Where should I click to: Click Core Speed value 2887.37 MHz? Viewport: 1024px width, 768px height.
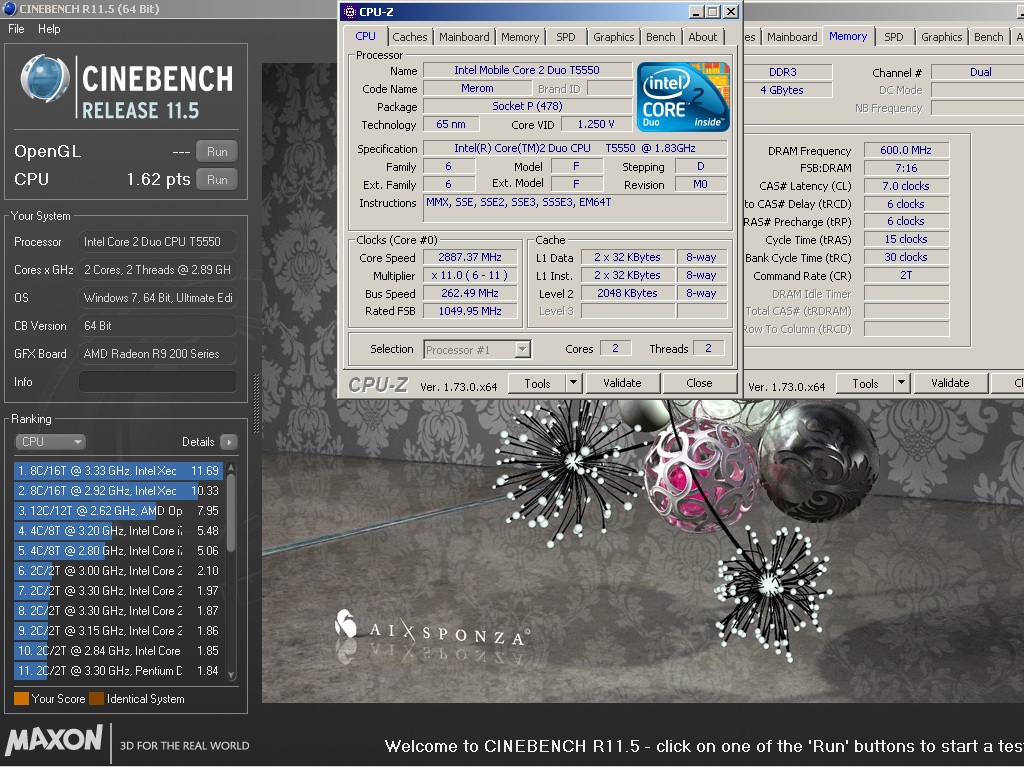pos(470,258)
